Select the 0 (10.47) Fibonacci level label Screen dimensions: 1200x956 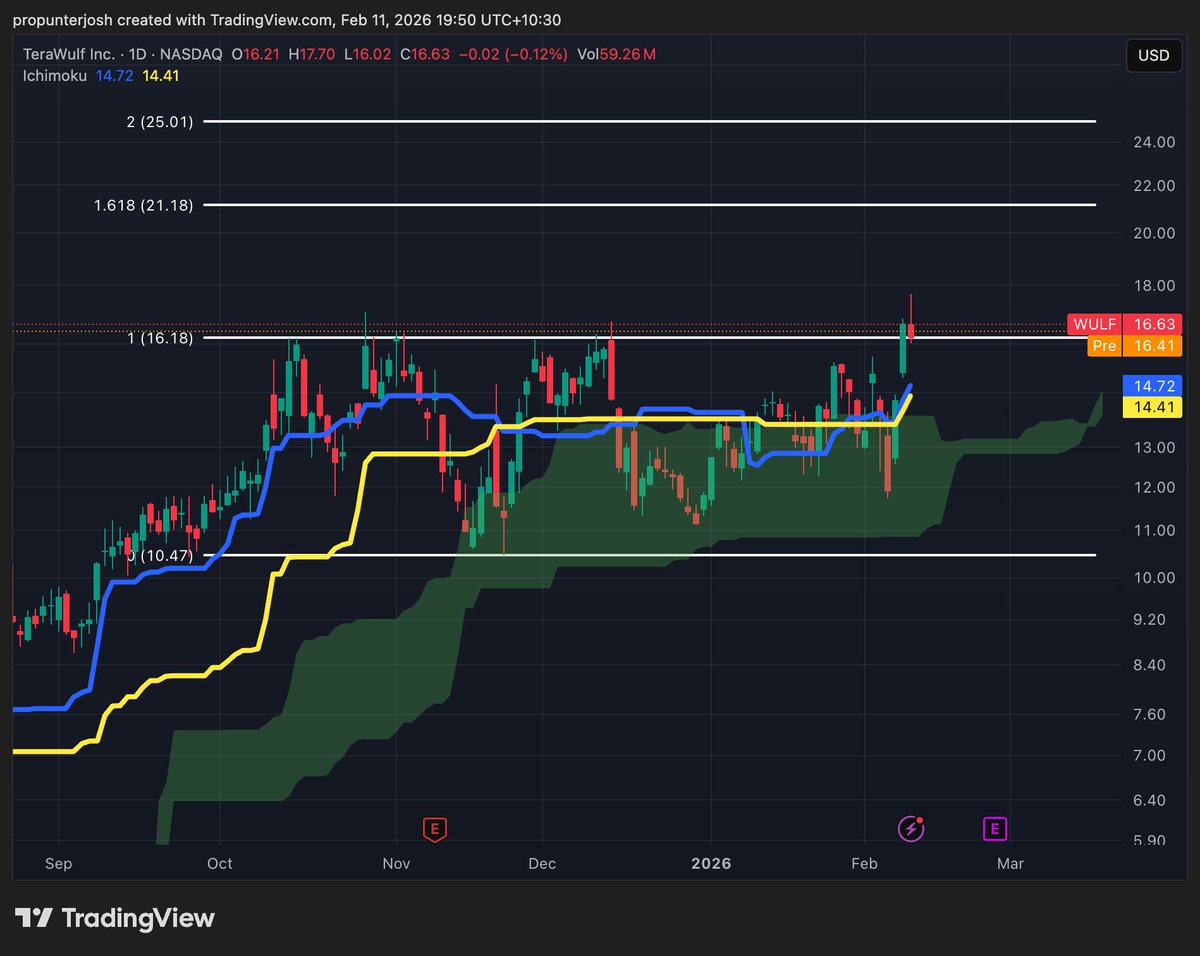click(160, 555)
